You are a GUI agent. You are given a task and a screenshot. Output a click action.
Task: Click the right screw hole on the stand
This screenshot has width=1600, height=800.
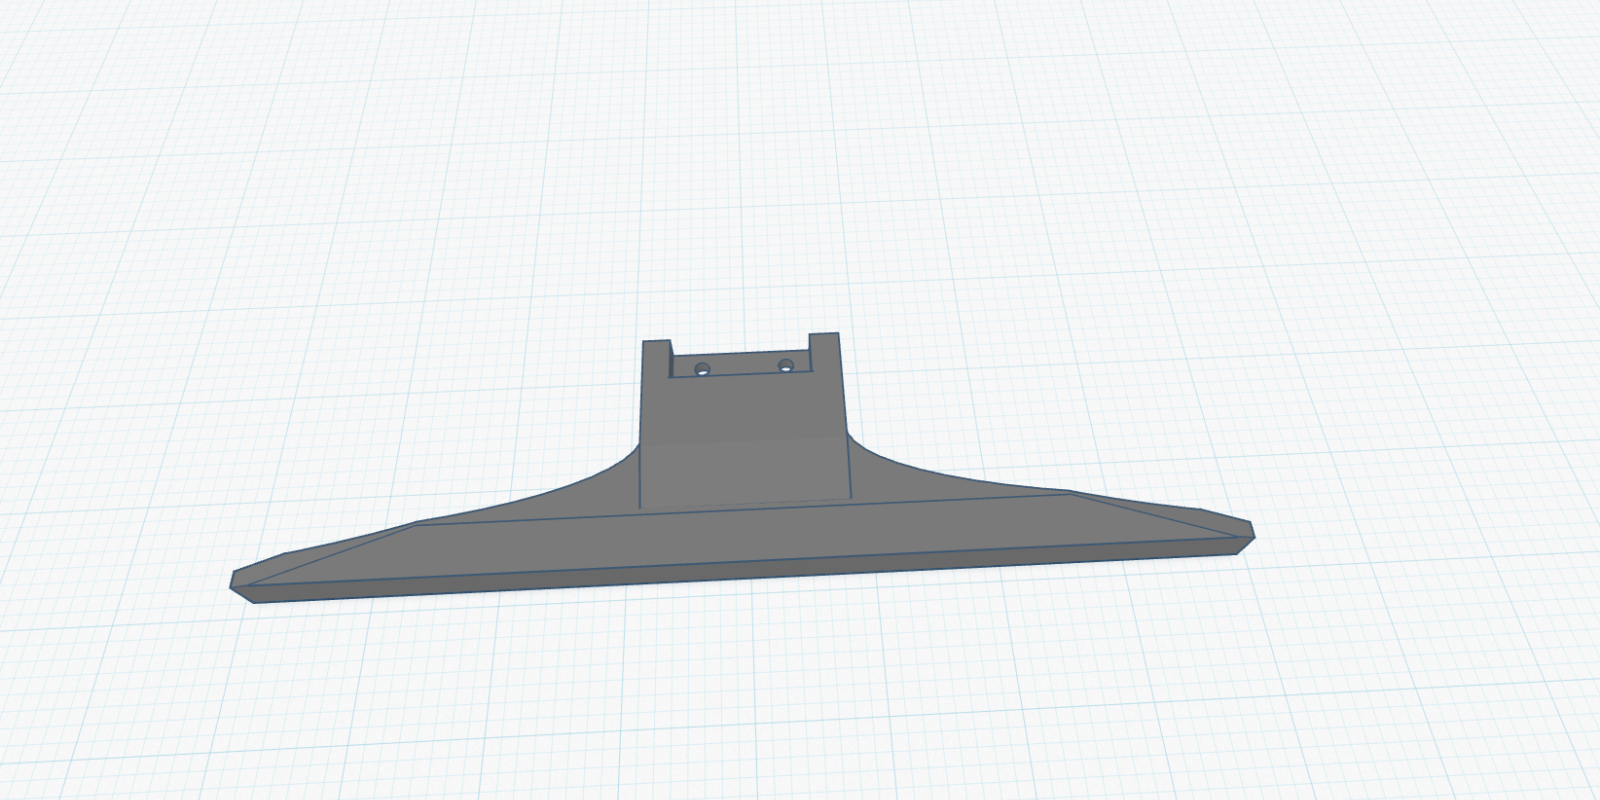click(x=786, y=365)
